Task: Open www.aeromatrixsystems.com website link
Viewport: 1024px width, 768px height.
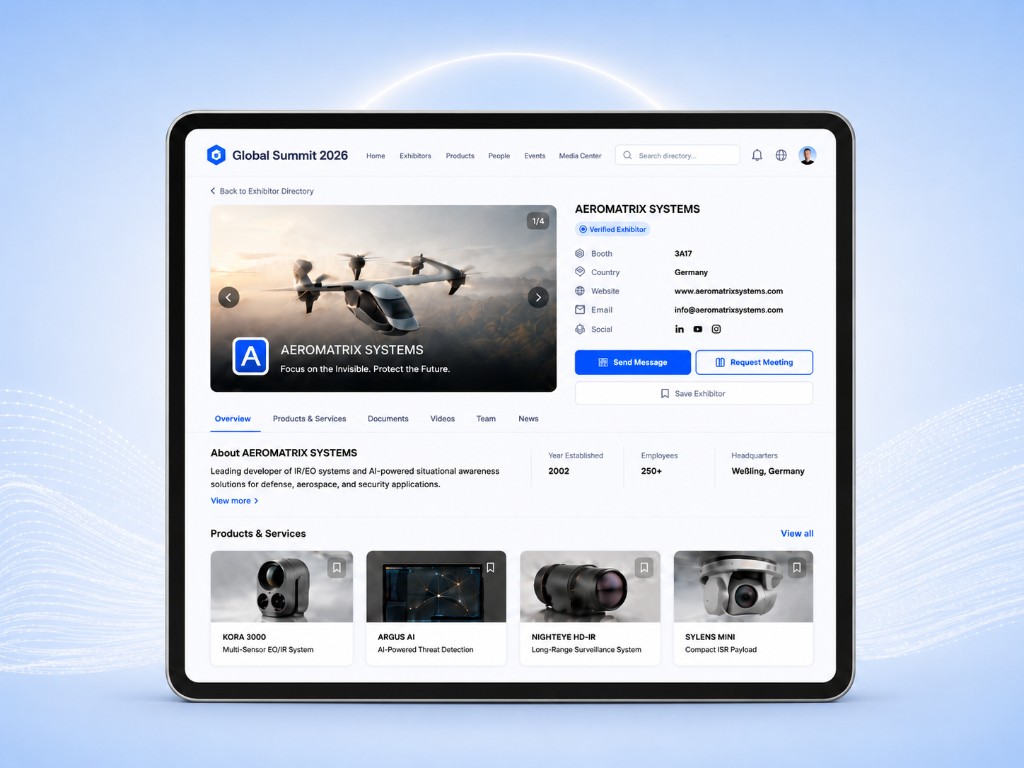Action: (x=728, y=291)
